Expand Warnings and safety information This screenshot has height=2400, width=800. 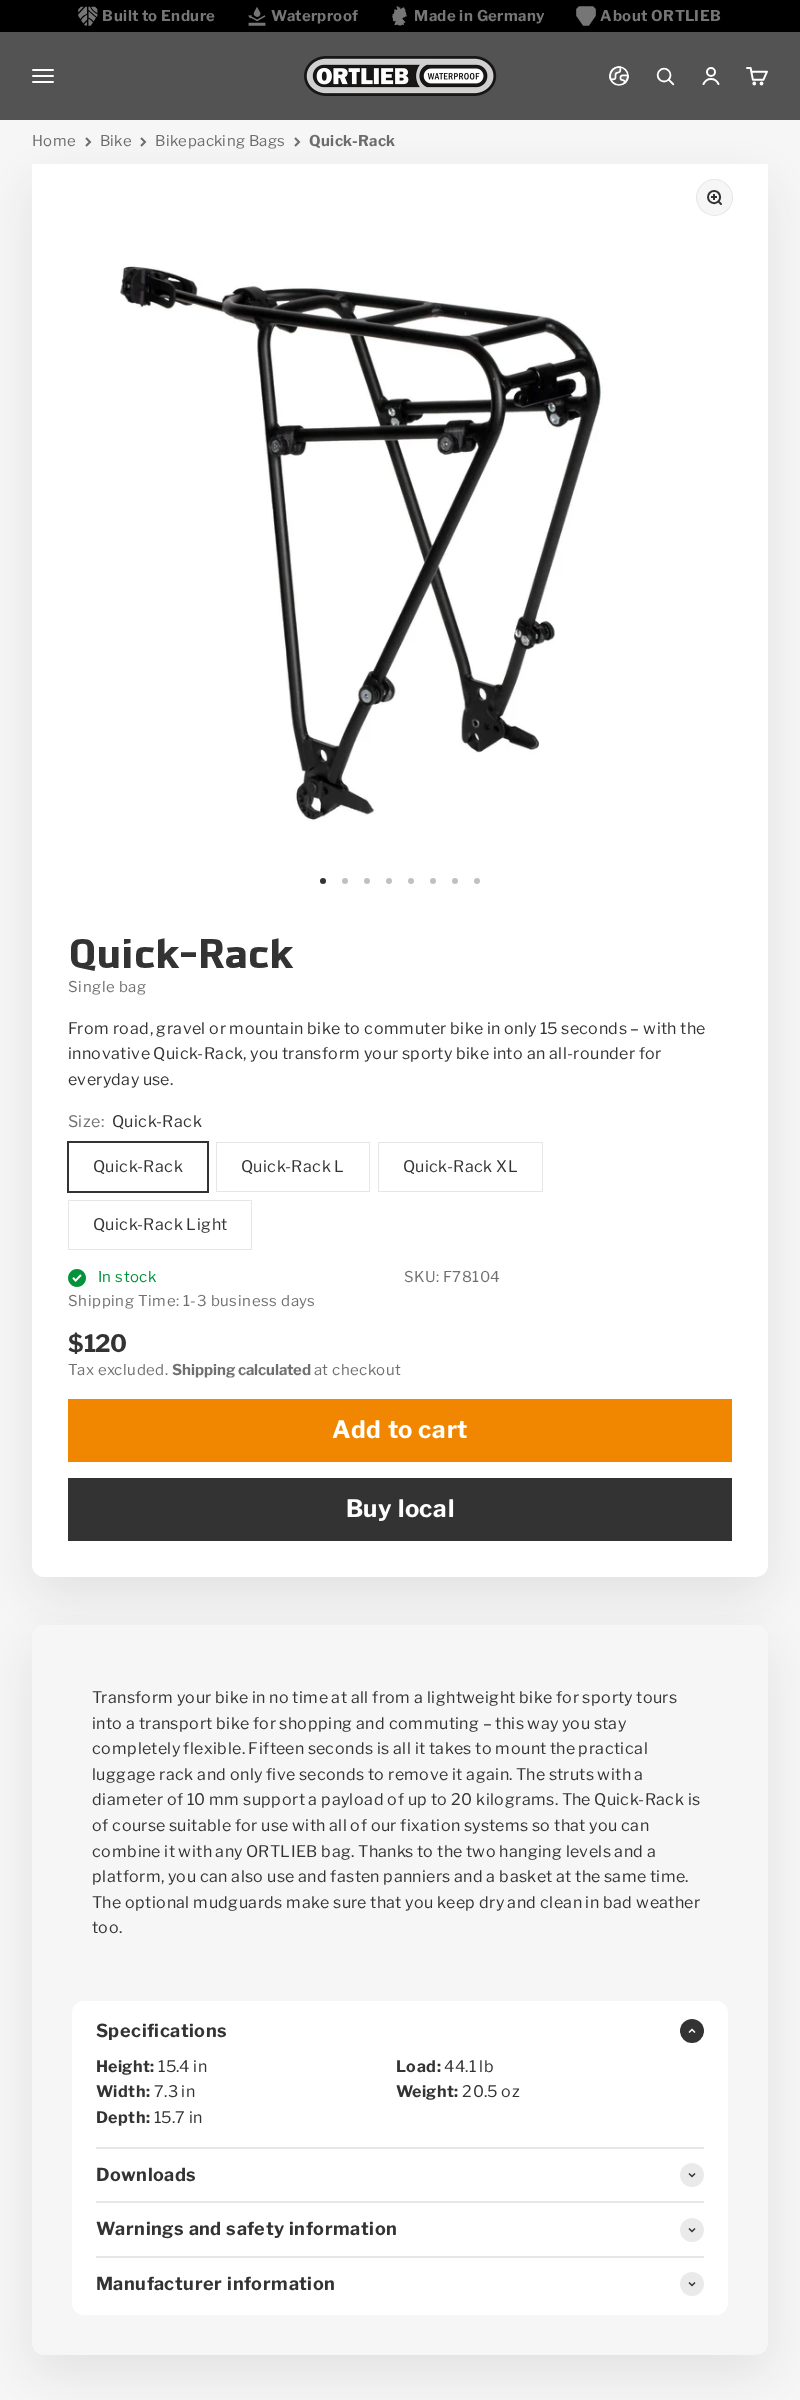click(691, 2229)
